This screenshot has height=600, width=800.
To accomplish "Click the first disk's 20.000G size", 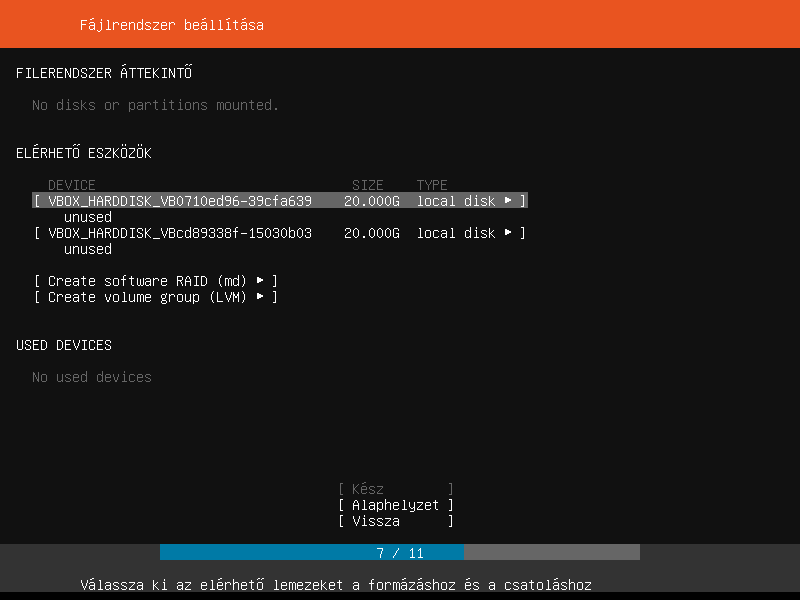I will (372, 201).
